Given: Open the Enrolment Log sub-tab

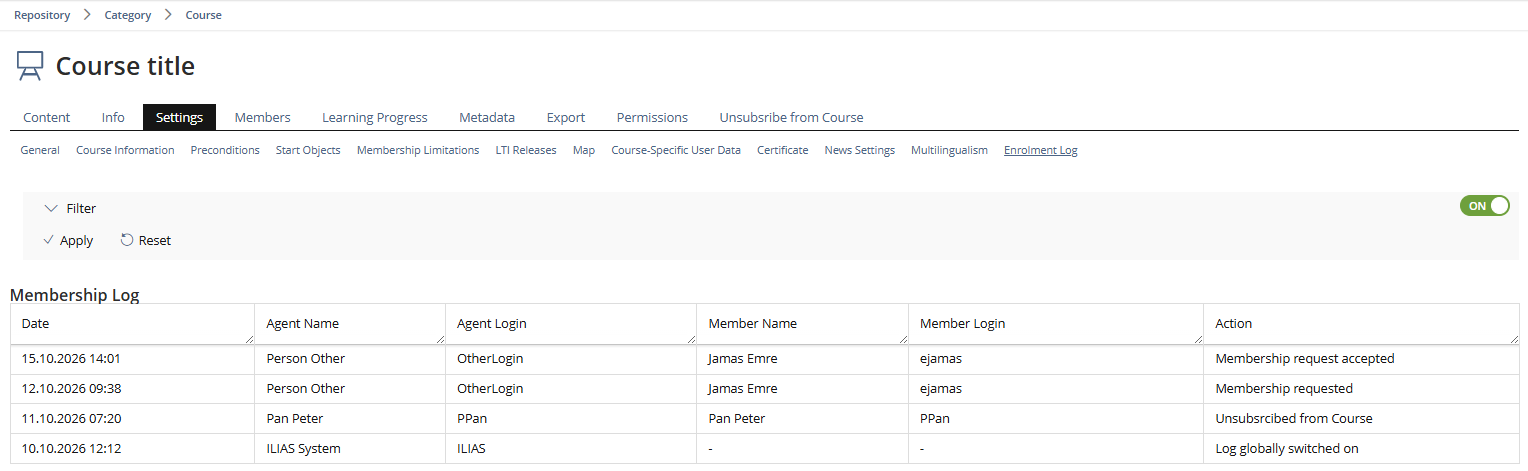Looking at the screenshot, I should (1041, 150).
